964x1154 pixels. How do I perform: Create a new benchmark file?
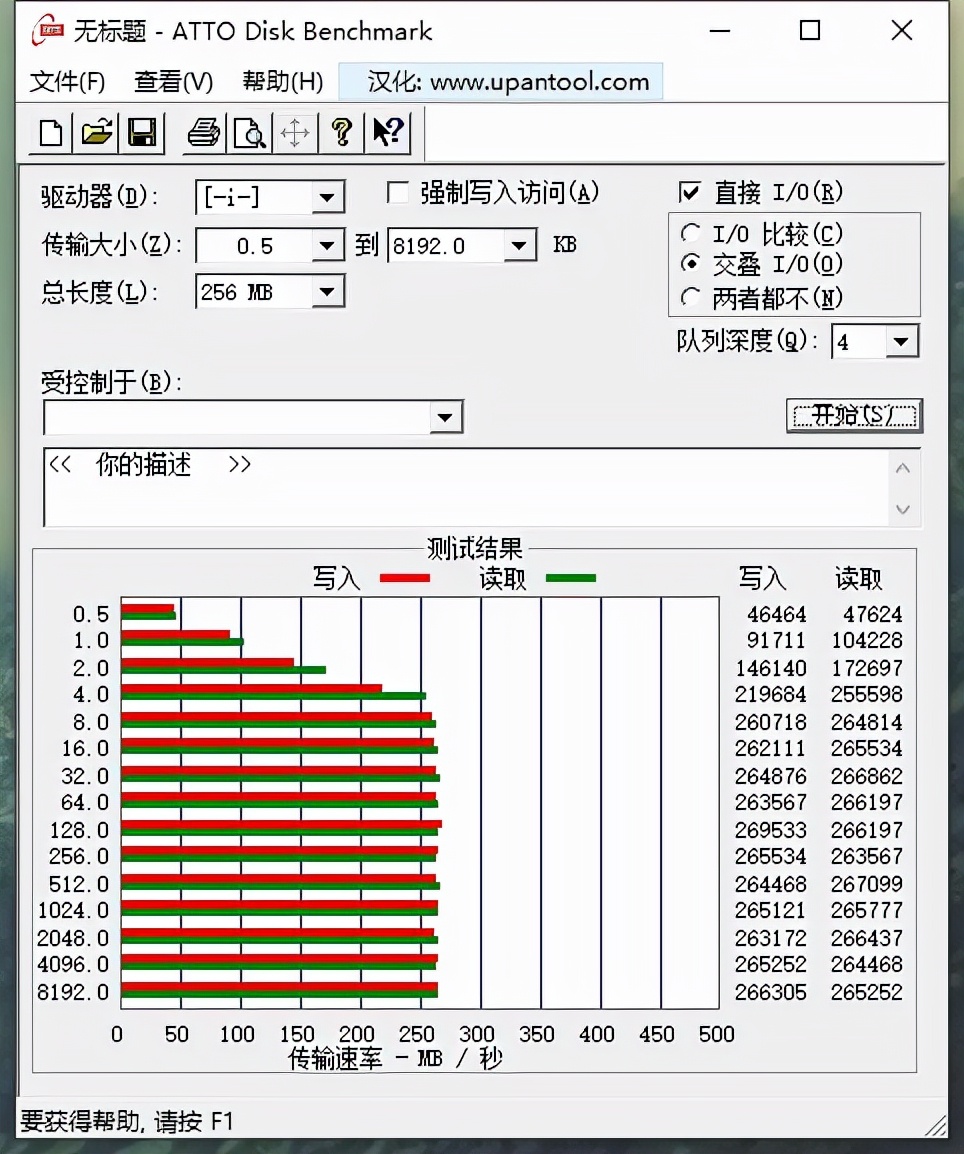point(48,132)
